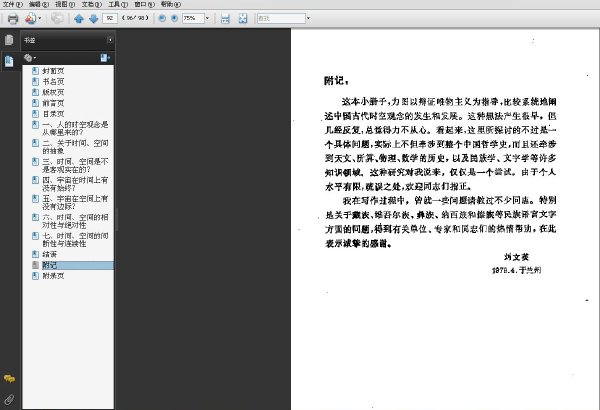Select the 结语 bookmark
600x410 pixels.
[49, 254]
